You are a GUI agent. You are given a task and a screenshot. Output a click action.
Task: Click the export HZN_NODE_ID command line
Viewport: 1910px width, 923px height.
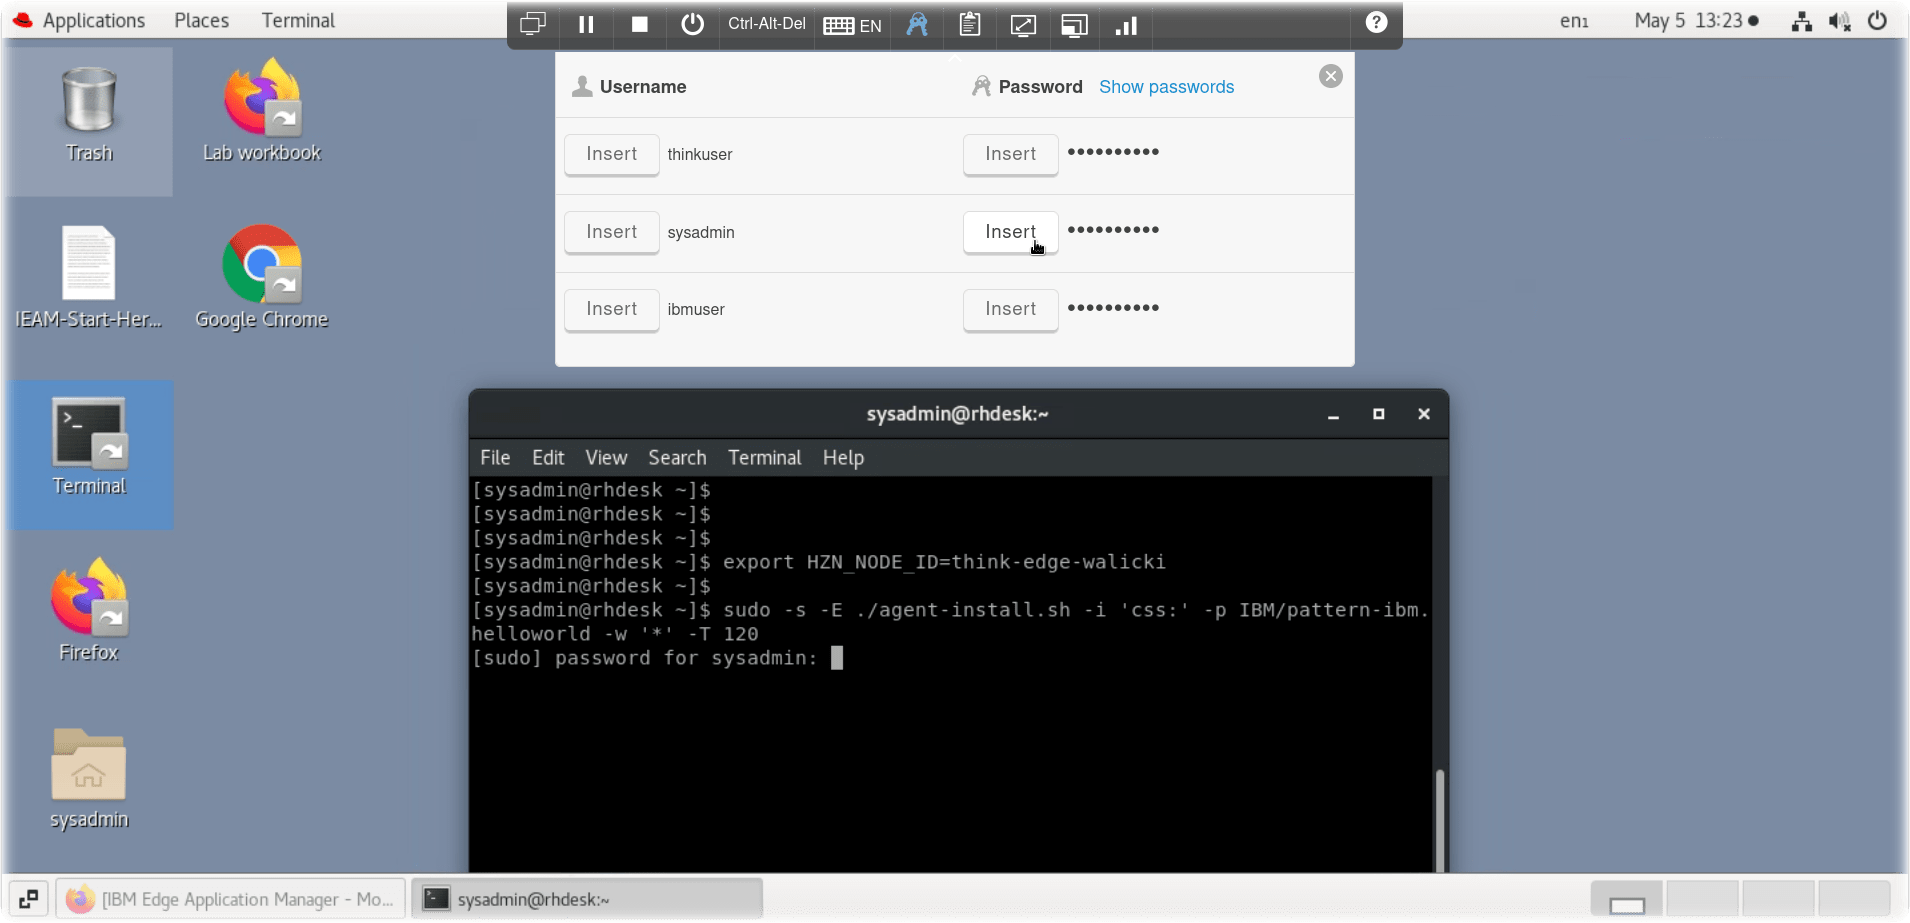pyautogui.click(x=819, y=562)
